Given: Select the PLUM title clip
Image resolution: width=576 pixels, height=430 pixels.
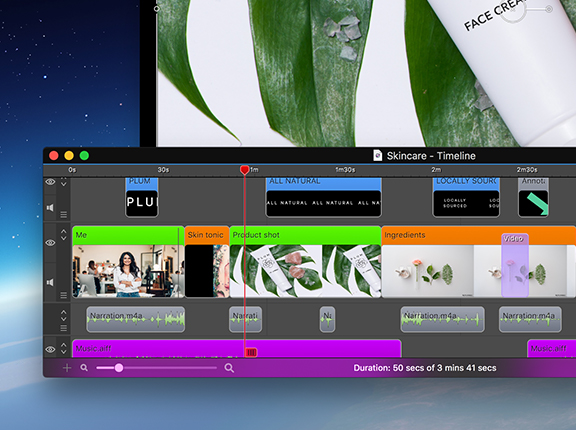Looking at the screenshot, I should [142, 198].
